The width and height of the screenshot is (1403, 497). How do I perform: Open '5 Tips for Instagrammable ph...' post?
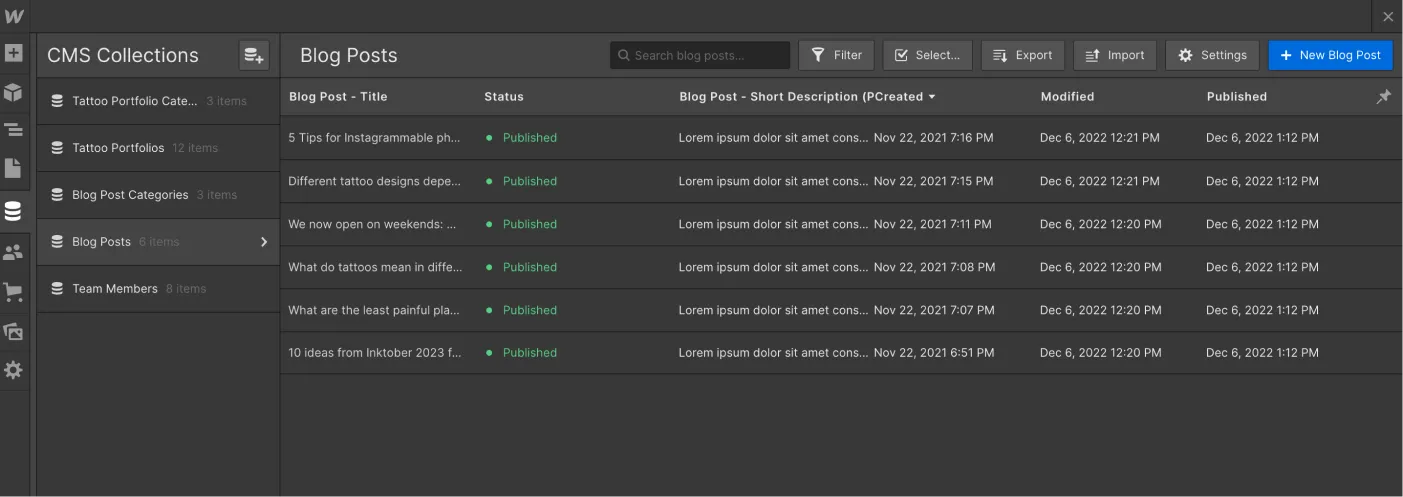[374, 138]
